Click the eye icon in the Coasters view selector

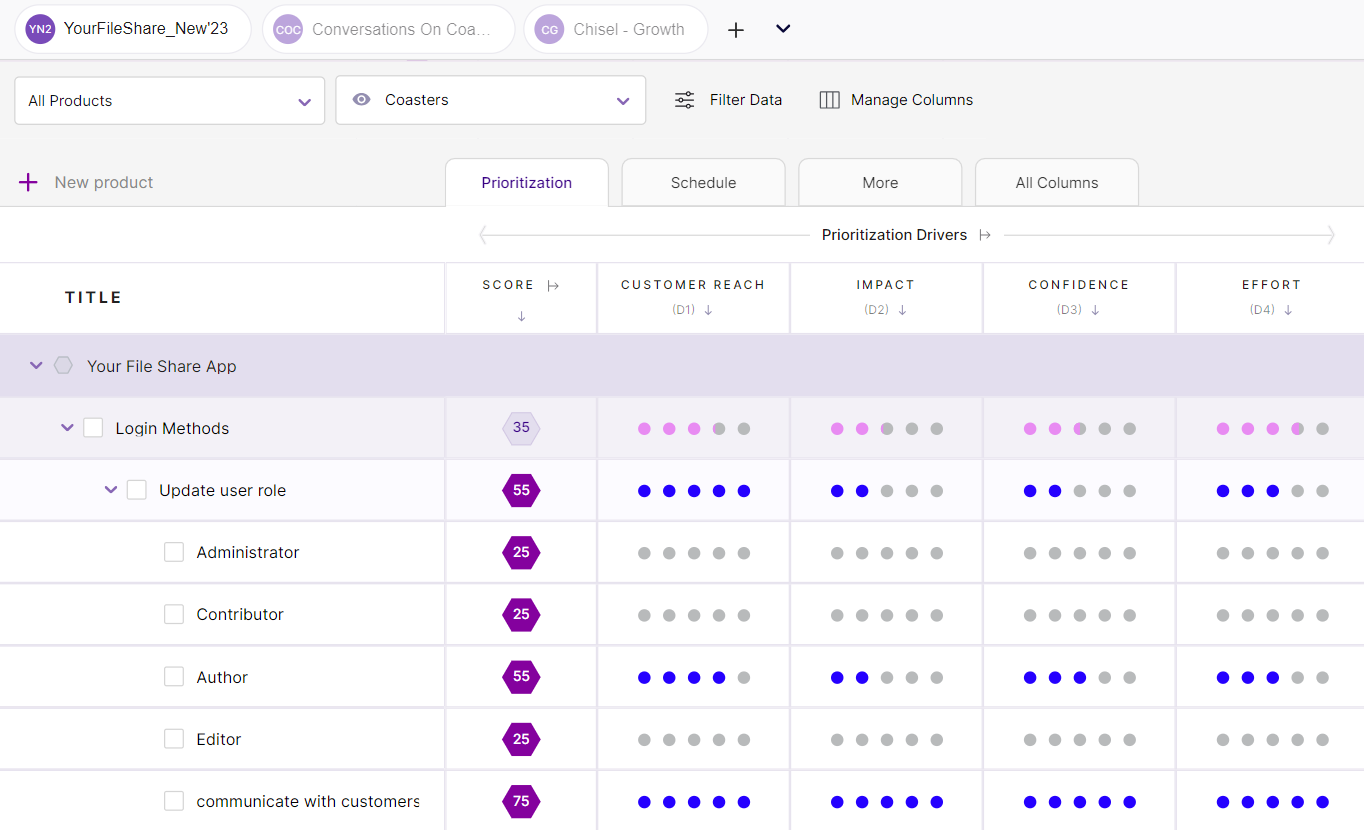(361, 100)
